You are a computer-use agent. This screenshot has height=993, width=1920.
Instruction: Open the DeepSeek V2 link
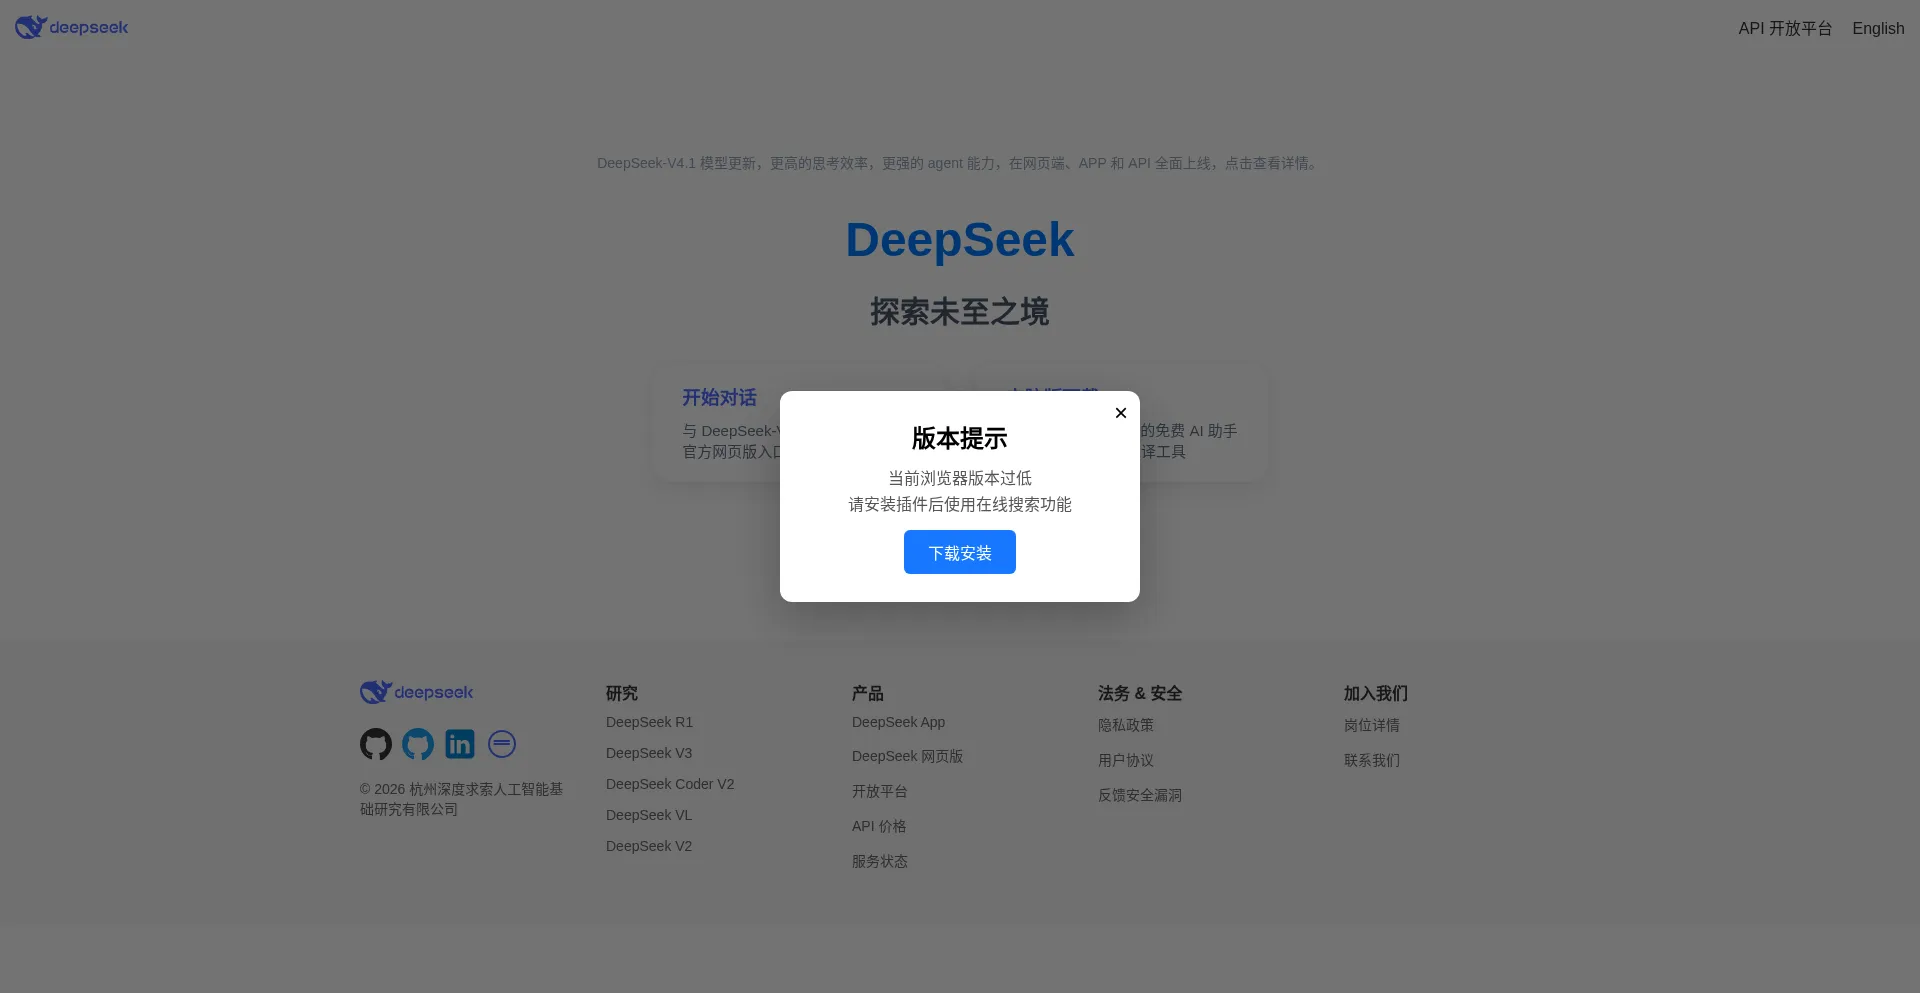click(x=649, y=846)
